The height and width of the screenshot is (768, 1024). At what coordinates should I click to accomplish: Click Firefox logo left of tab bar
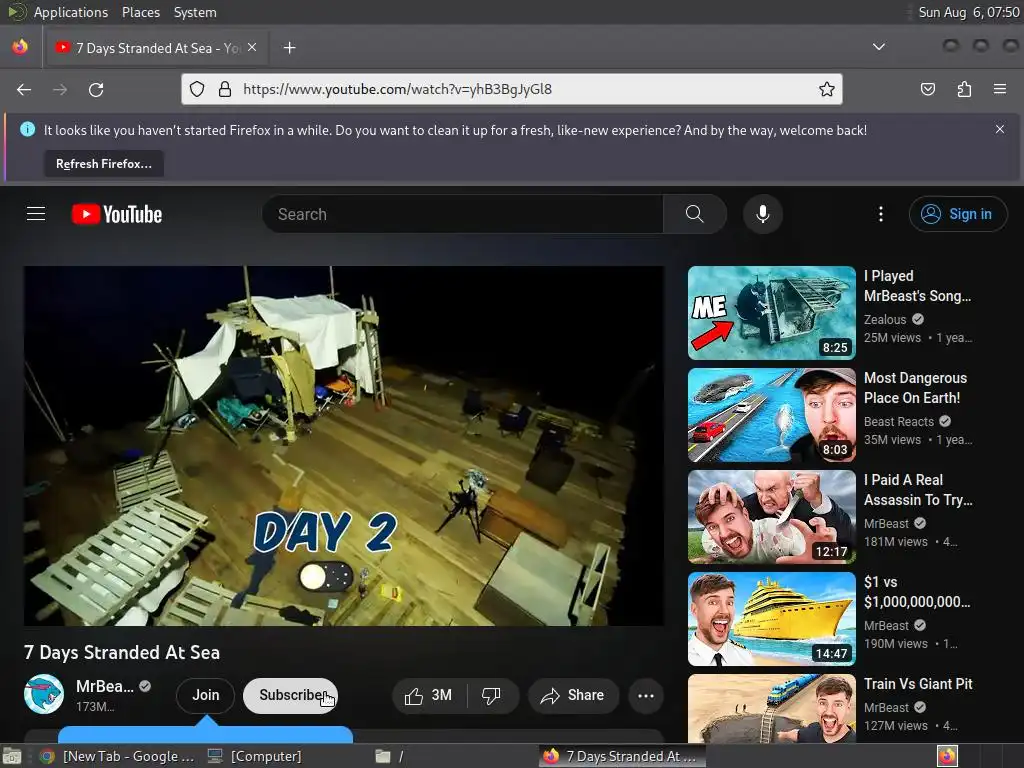20,48
